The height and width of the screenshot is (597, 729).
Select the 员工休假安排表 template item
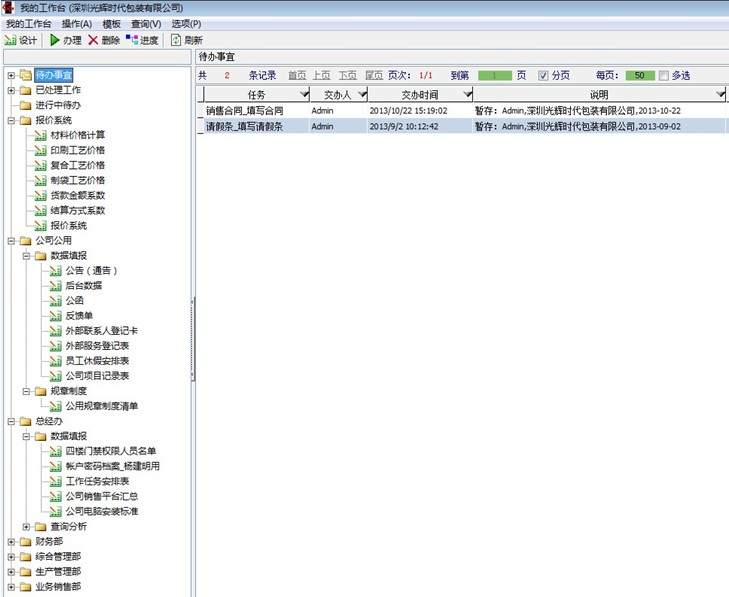96,360
